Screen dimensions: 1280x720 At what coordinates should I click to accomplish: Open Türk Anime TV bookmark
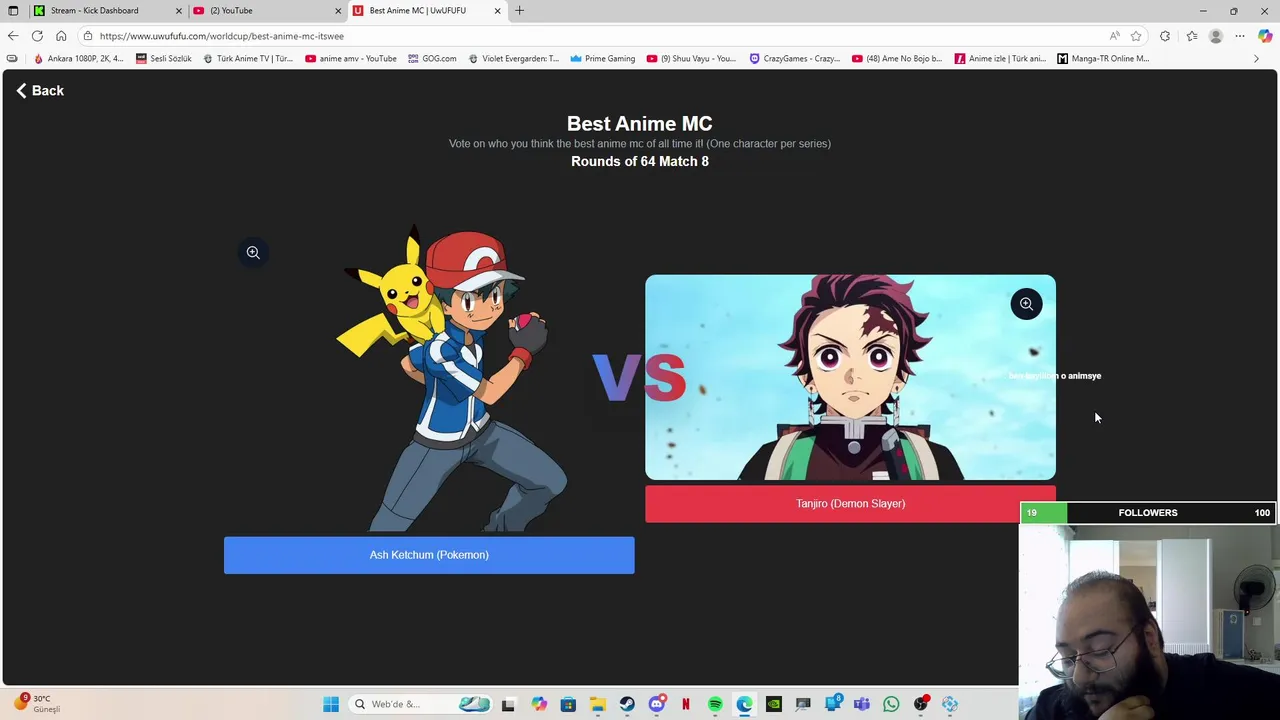[x=248, y=59]
